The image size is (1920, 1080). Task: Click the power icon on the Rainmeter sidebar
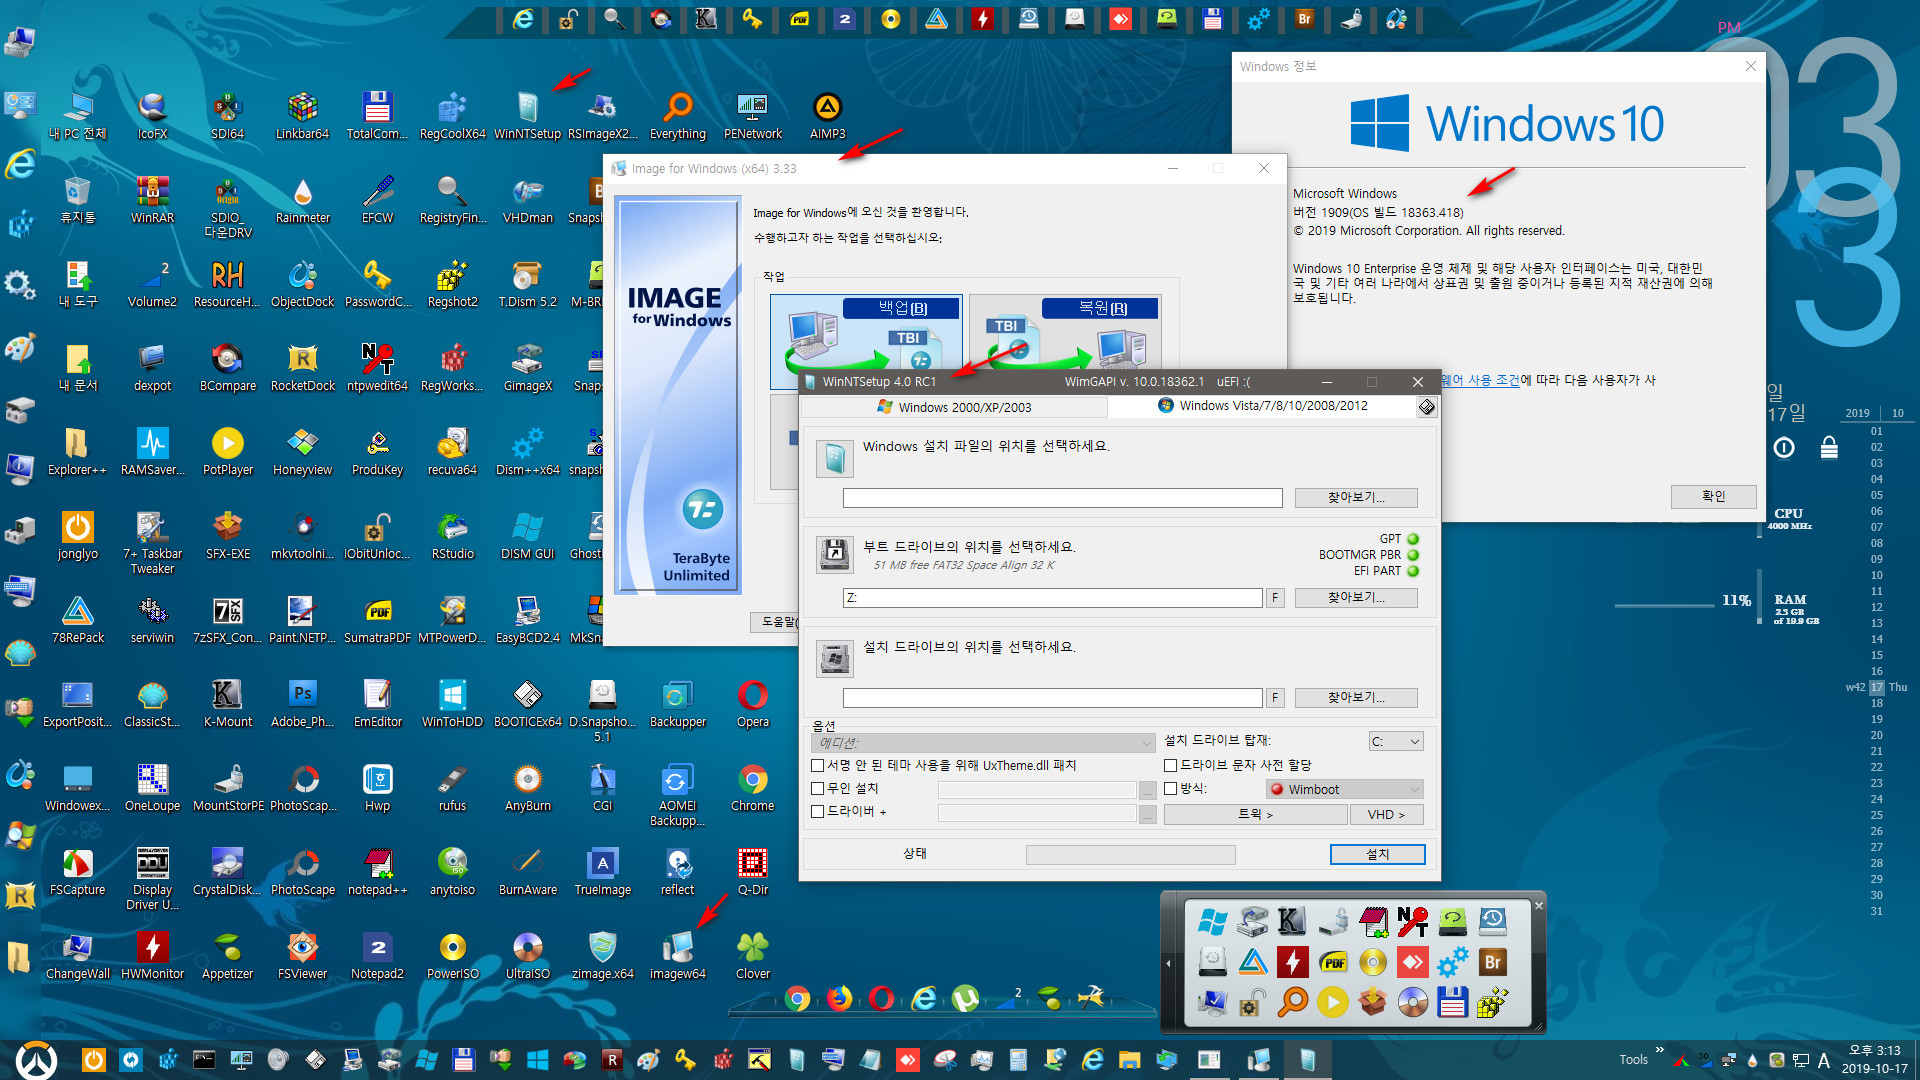point(1784,448)
